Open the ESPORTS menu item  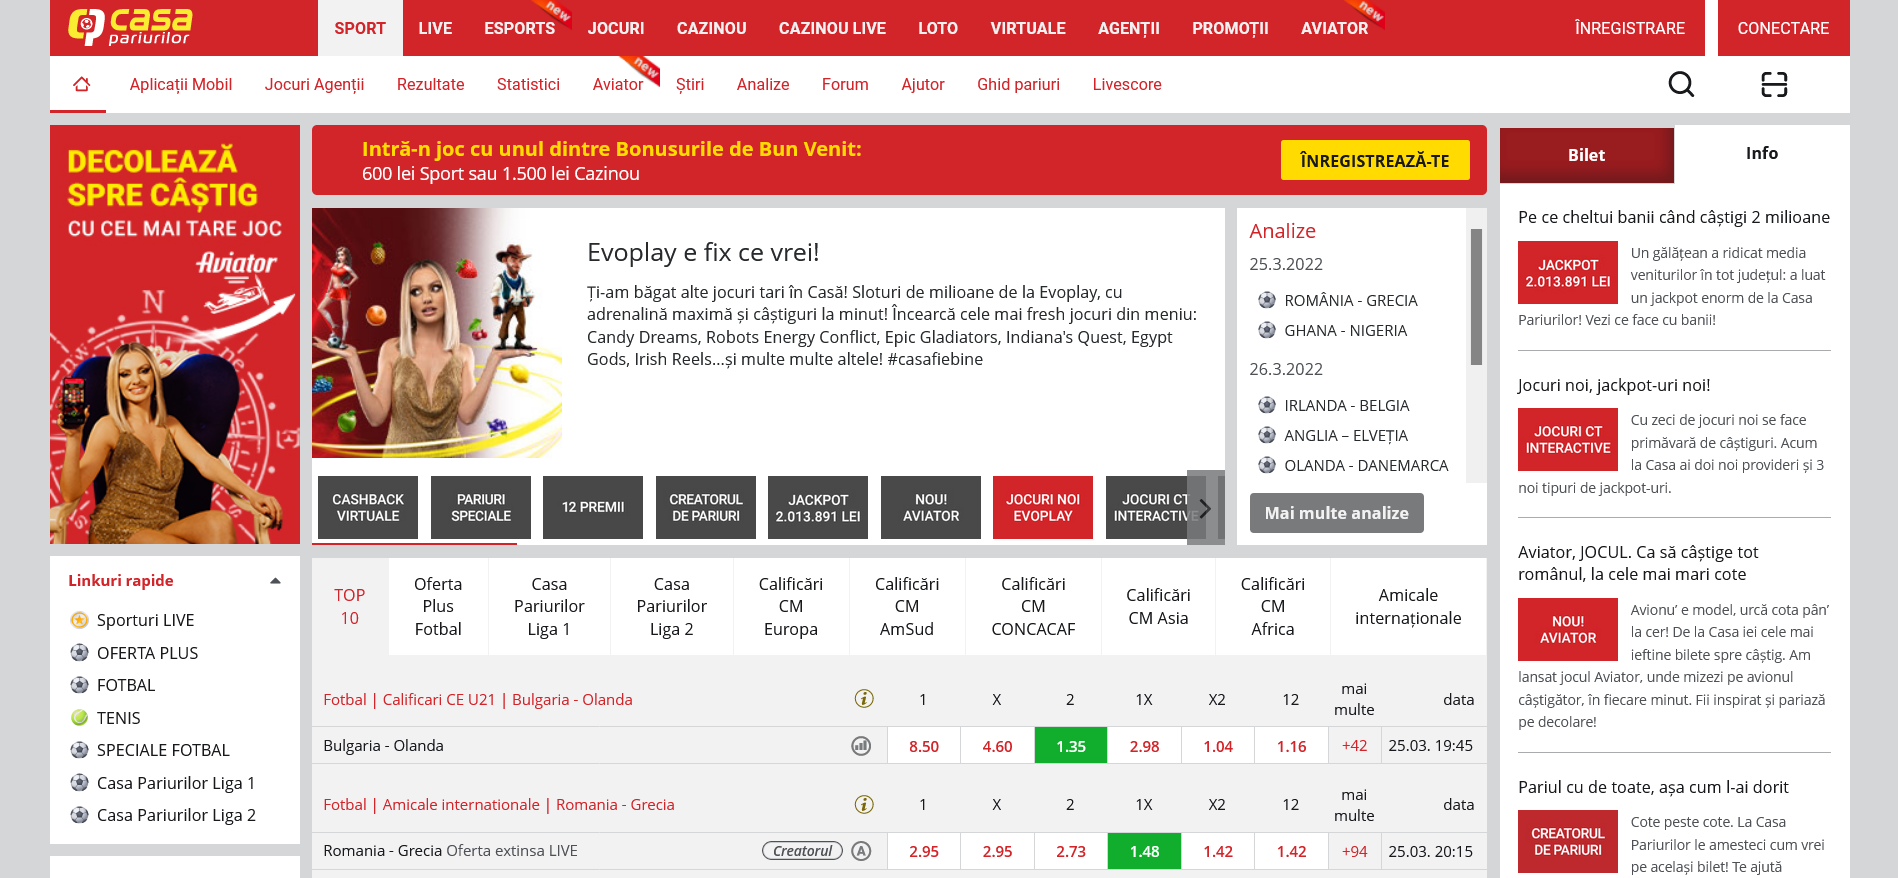pos(520,28)
